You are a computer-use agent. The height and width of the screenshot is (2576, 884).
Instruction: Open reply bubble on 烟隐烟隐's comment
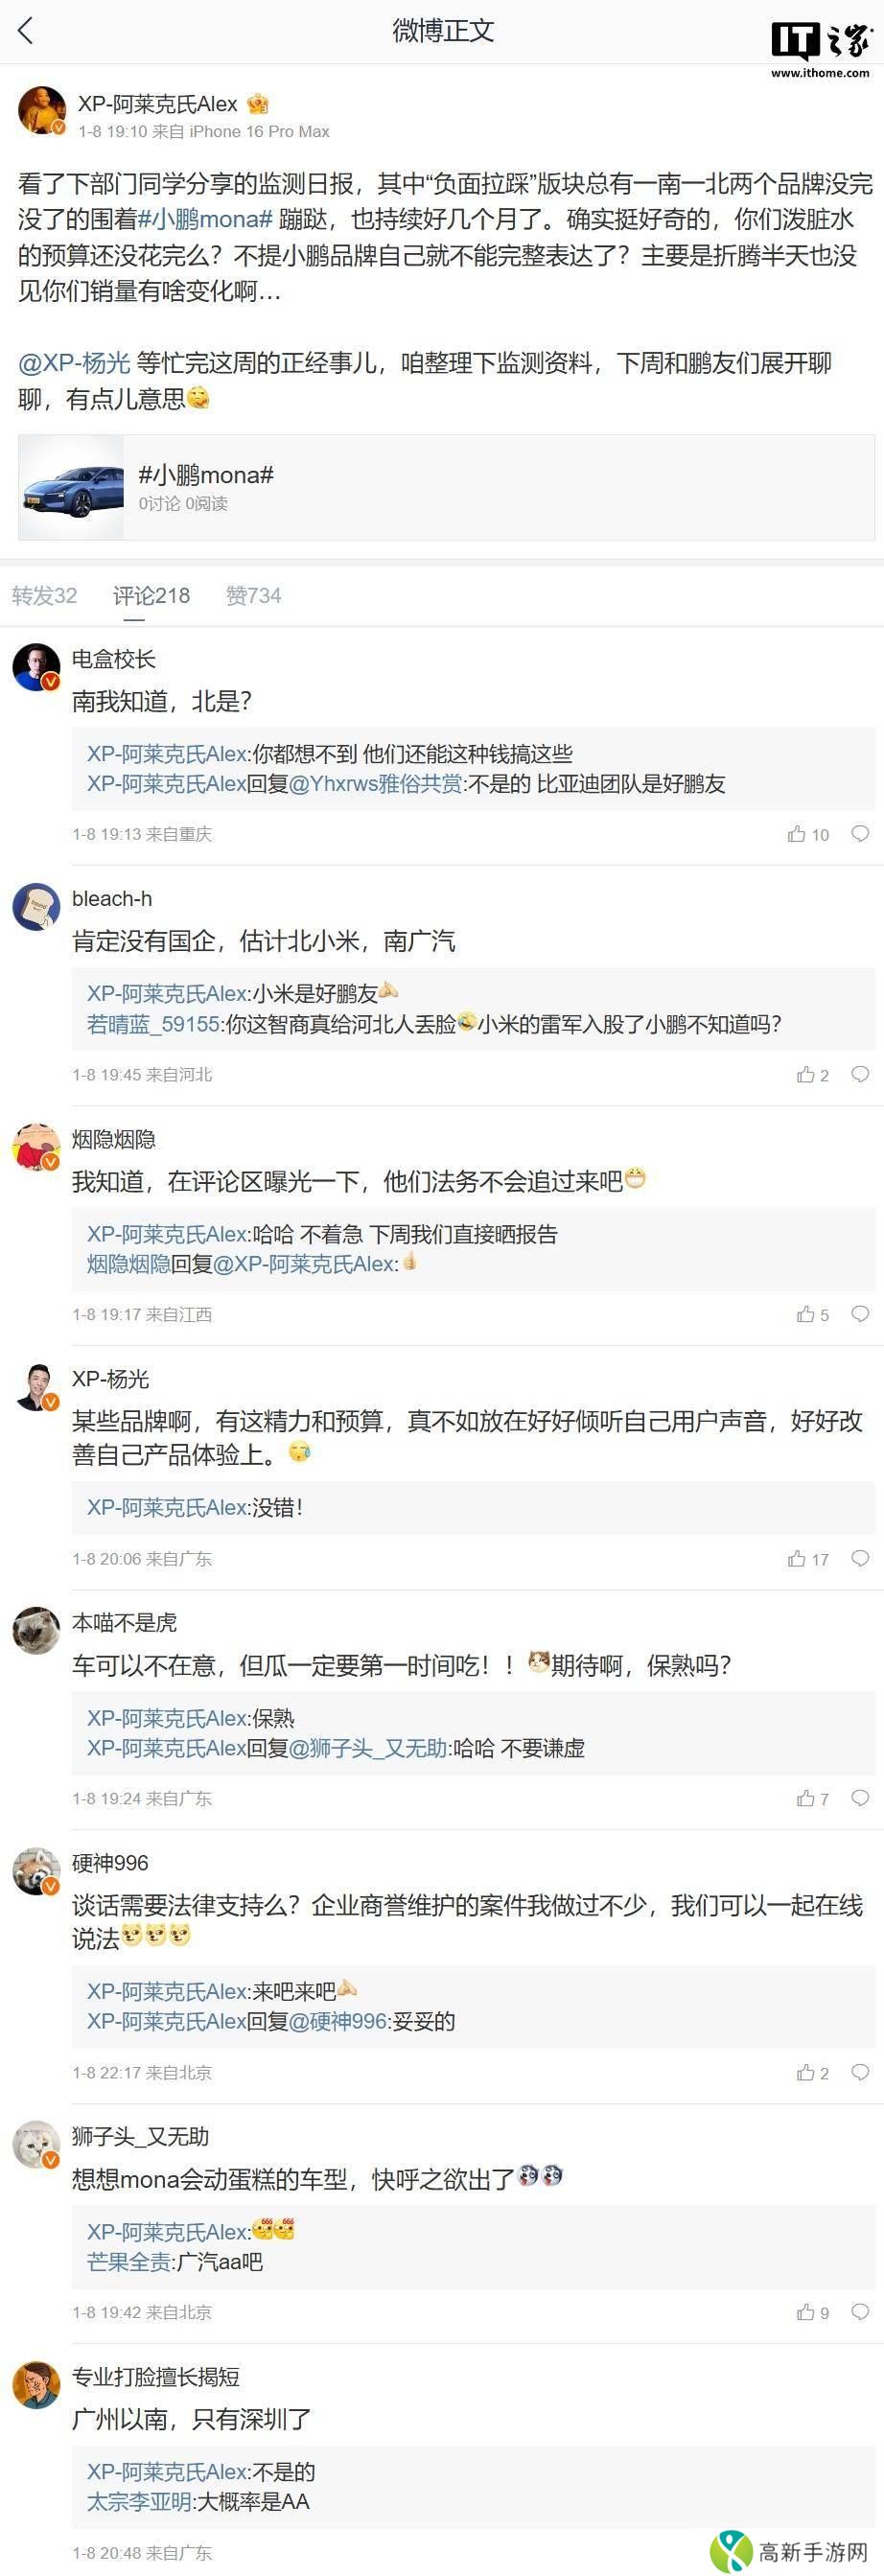pyautogui.click(x=860, y=1315)
